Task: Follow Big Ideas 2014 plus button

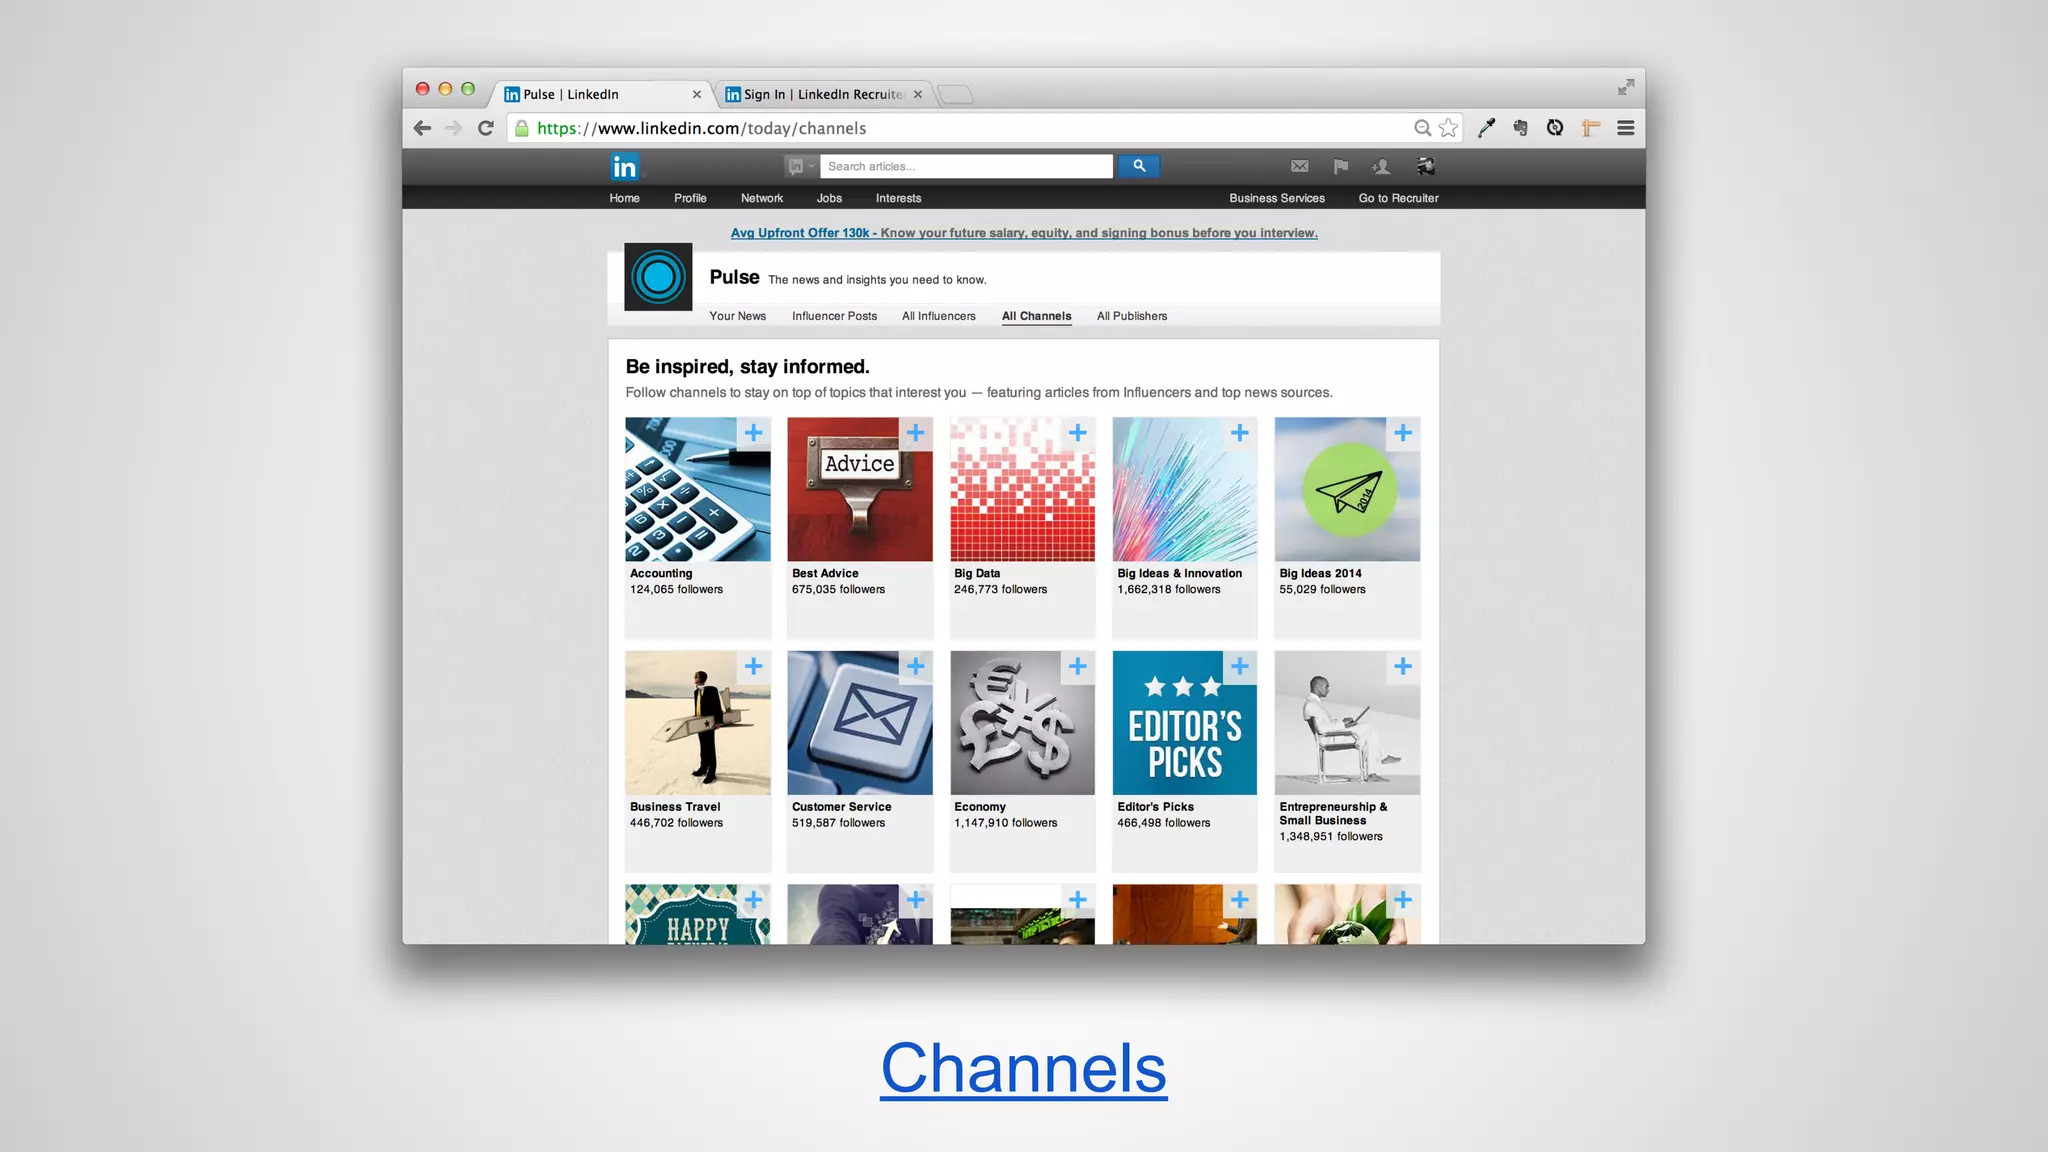Action: [1403, 433]
